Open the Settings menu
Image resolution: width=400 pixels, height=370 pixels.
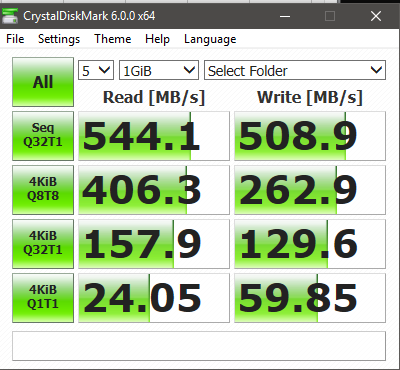pos(59,39)
